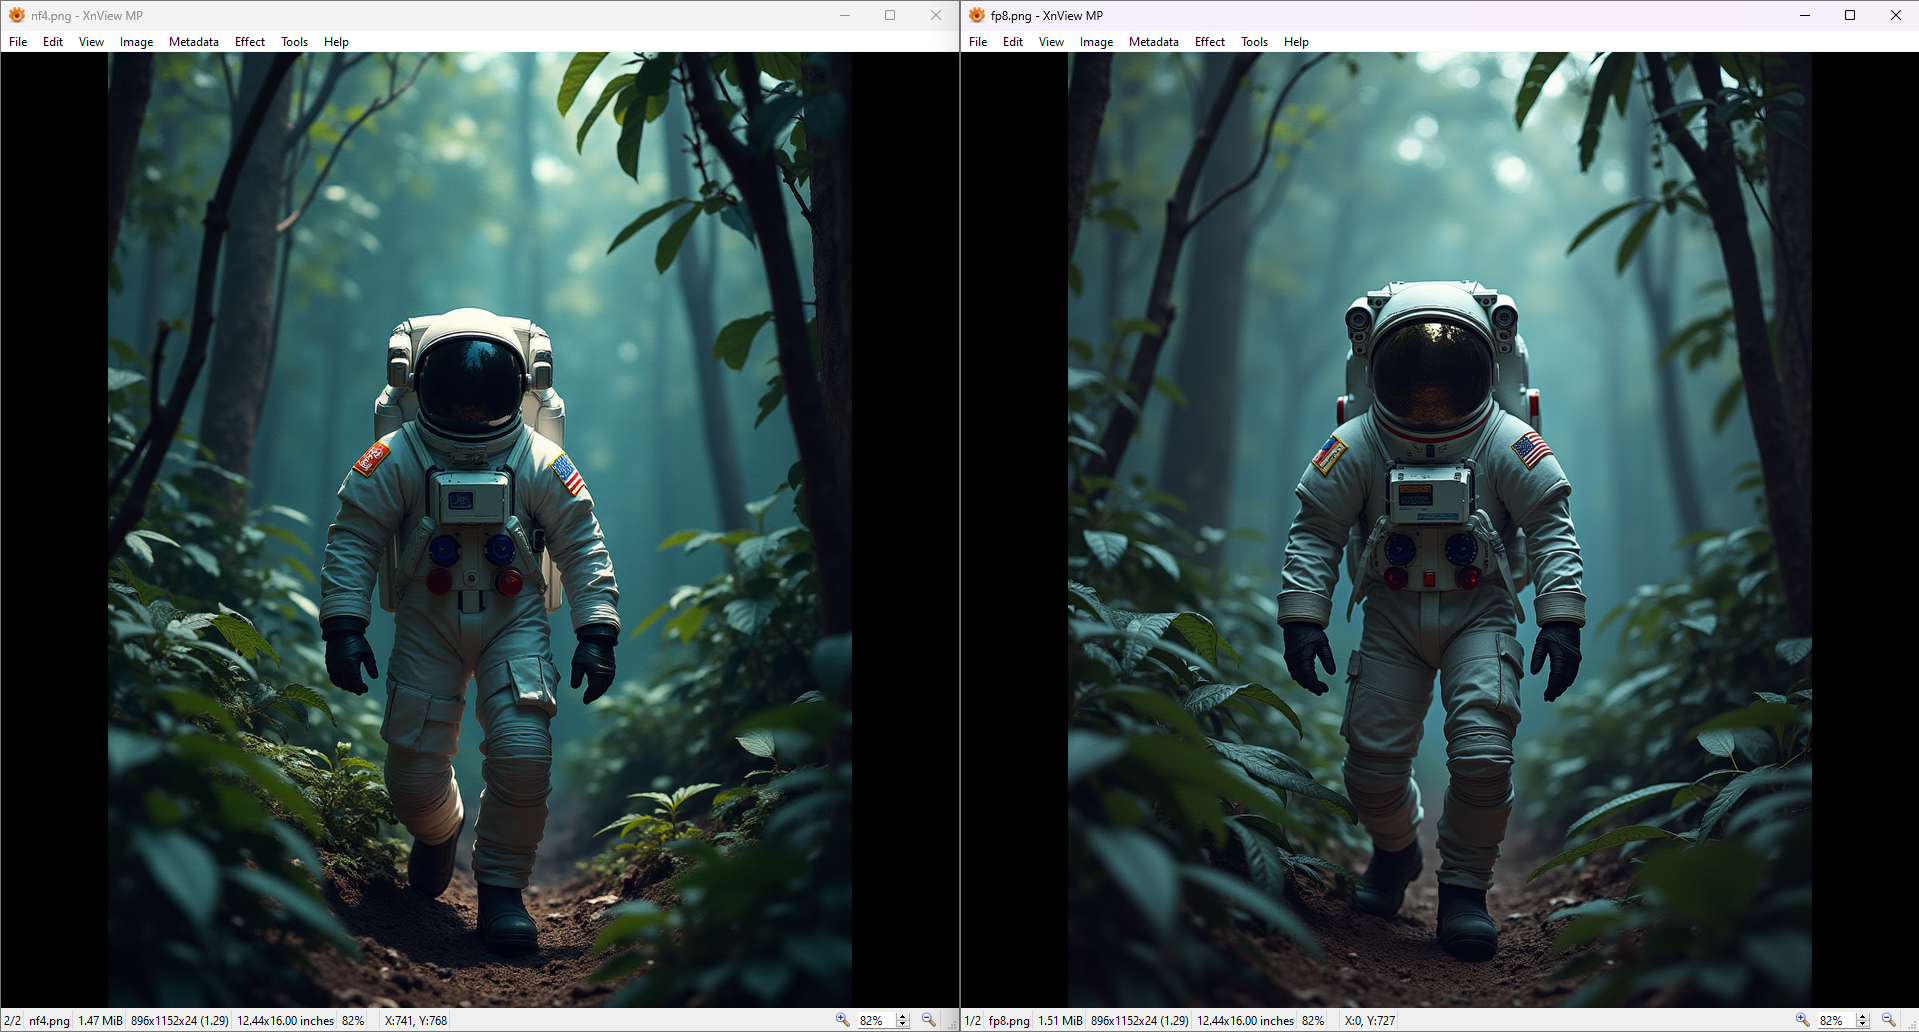The width and height of the screenshot is (1919, 1032).
Task: Open Help menu in nf4.png window
Action: [336, 42]
